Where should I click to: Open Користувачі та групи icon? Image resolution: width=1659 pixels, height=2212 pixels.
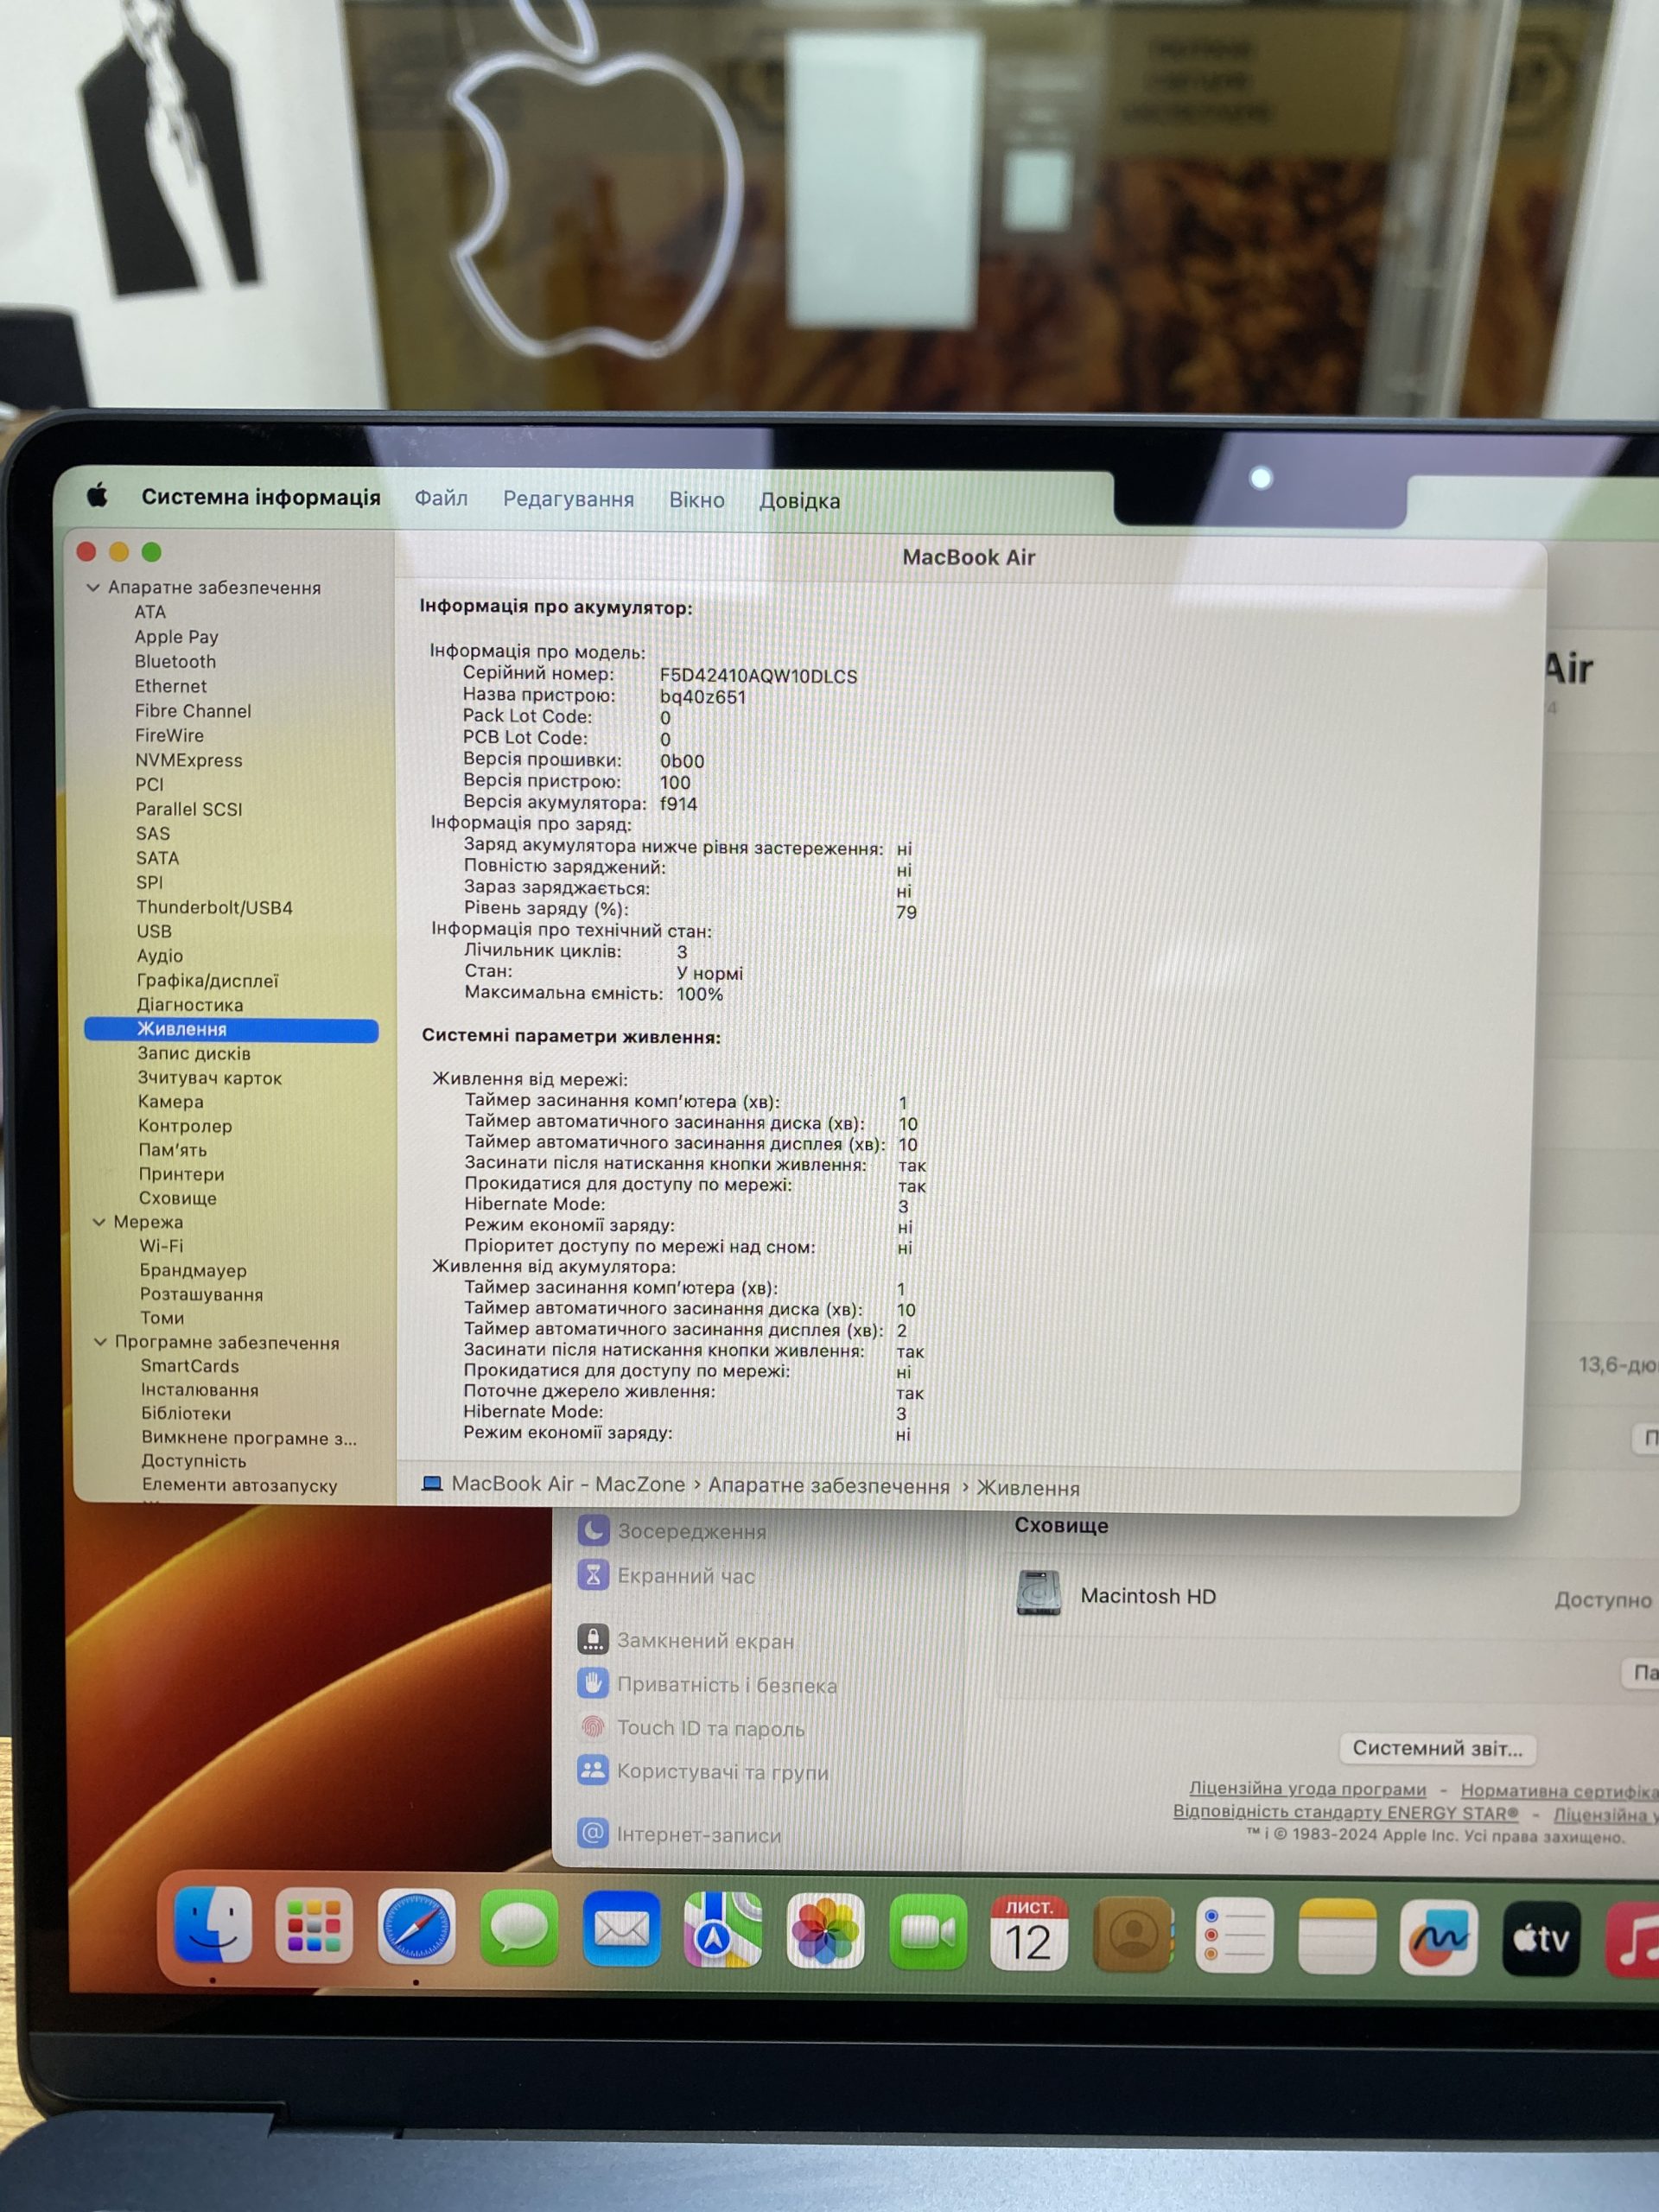click(x=593, y=1771)
